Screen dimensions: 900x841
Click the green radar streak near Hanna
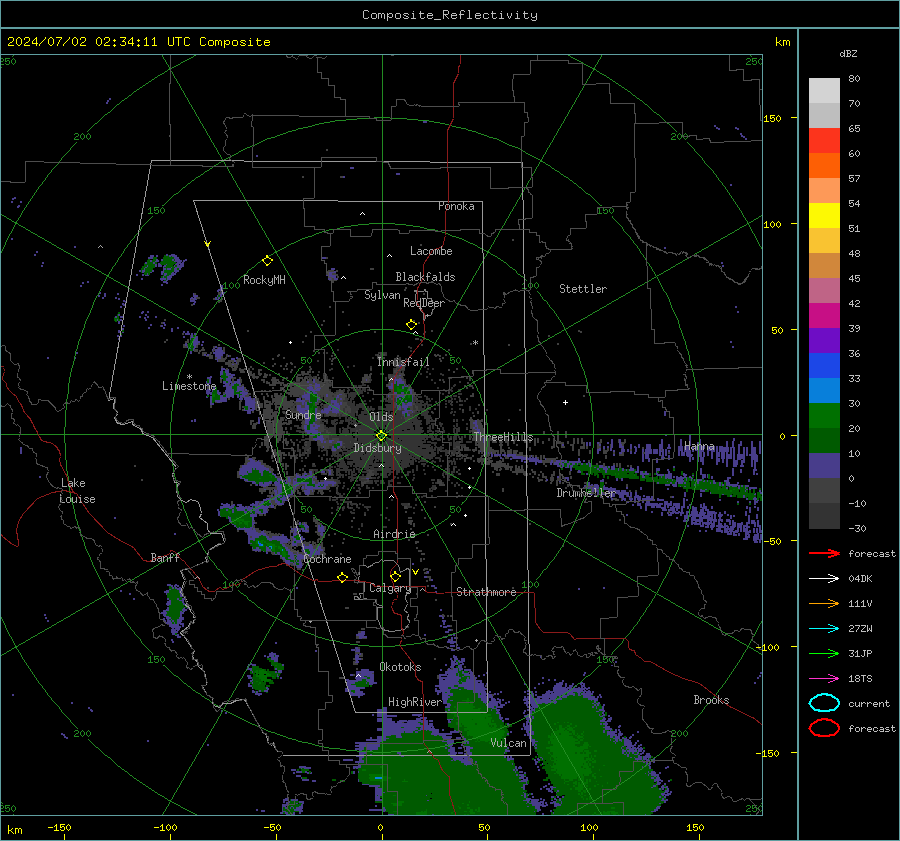coord(660,476)
